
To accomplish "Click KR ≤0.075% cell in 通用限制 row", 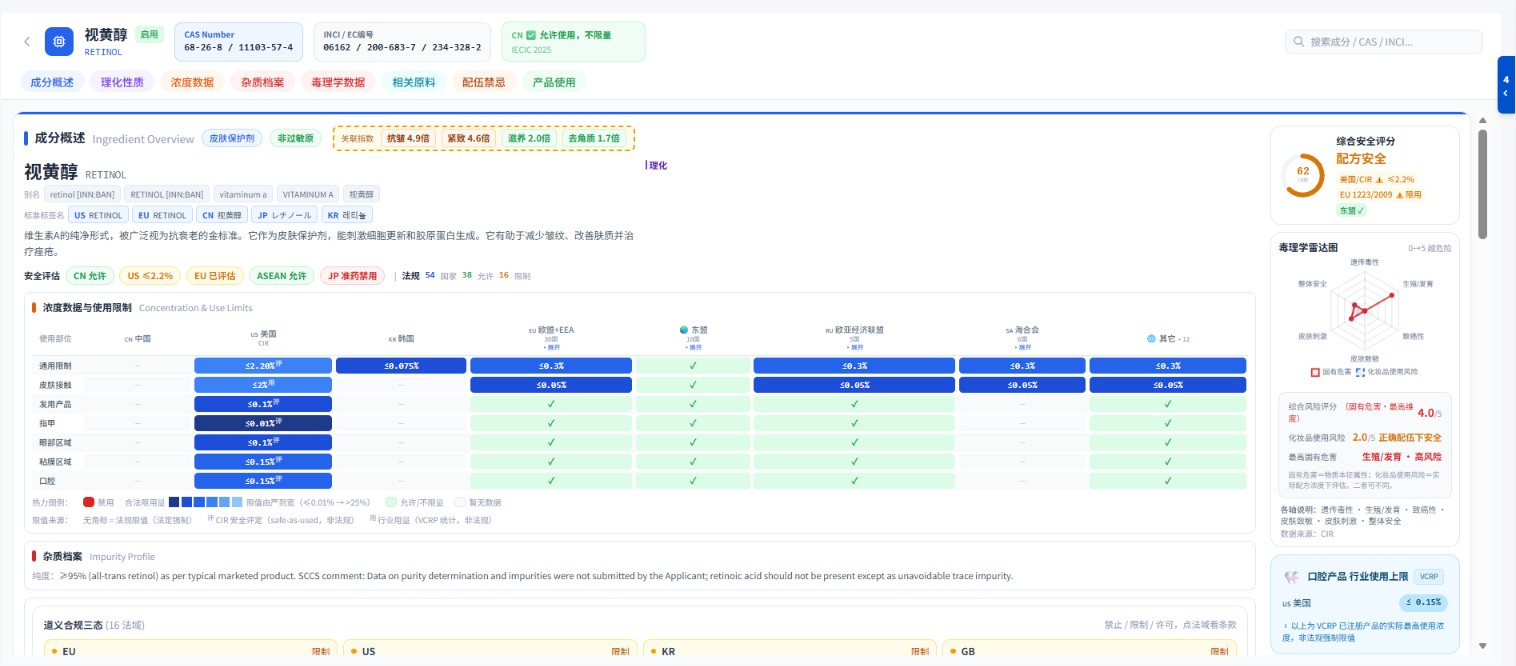I will point(401,366).
